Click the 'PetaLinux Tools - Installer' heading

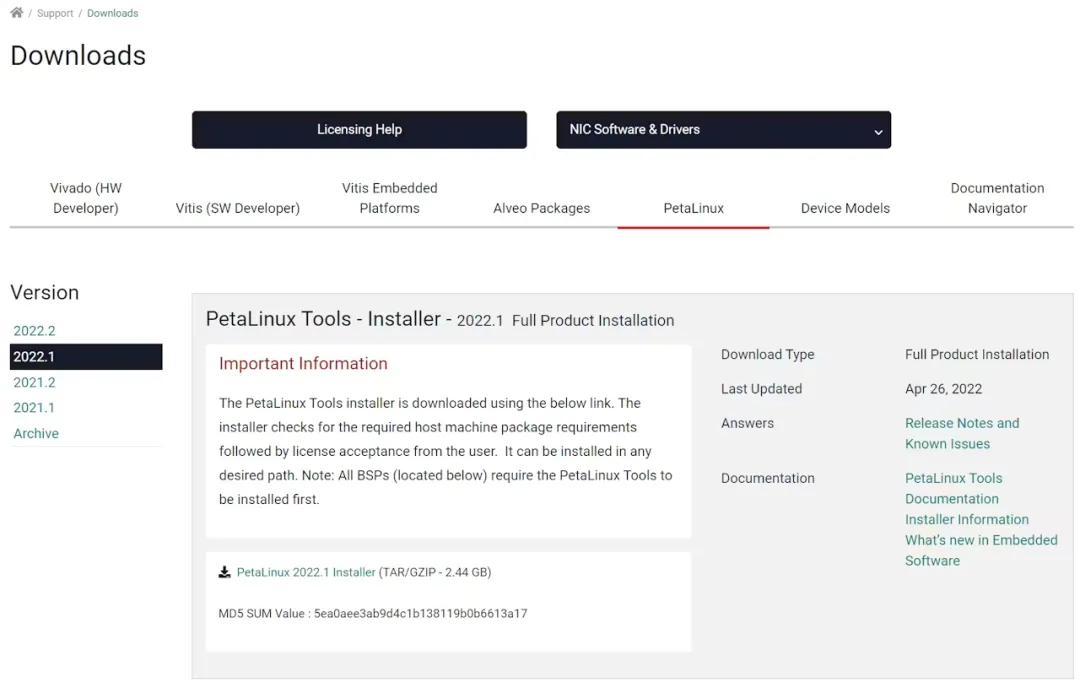(x=323, y=319)
